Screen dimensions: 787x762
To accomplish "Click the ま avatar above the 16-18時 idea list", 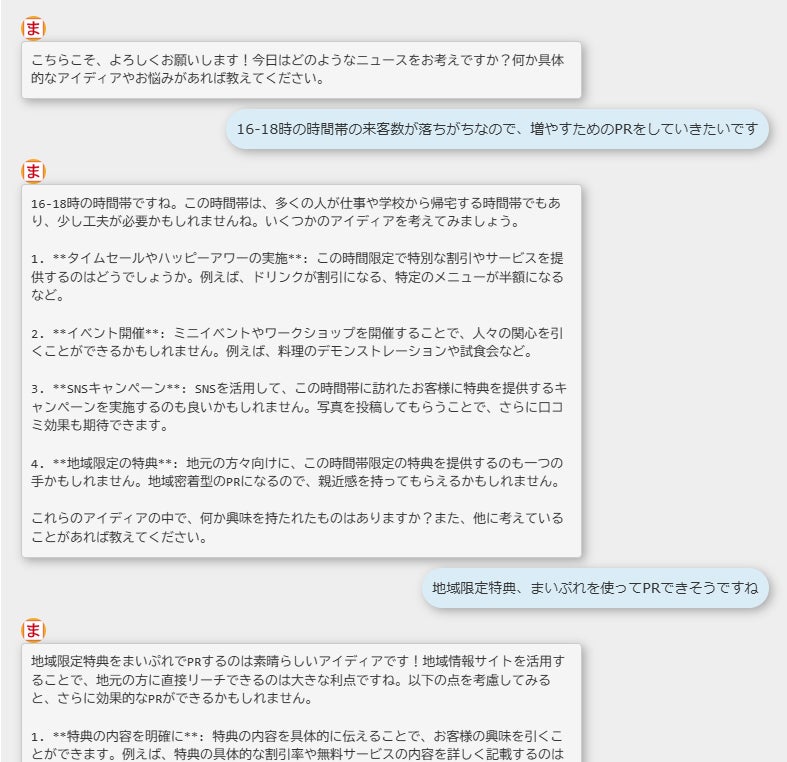I will coord(33,171).
